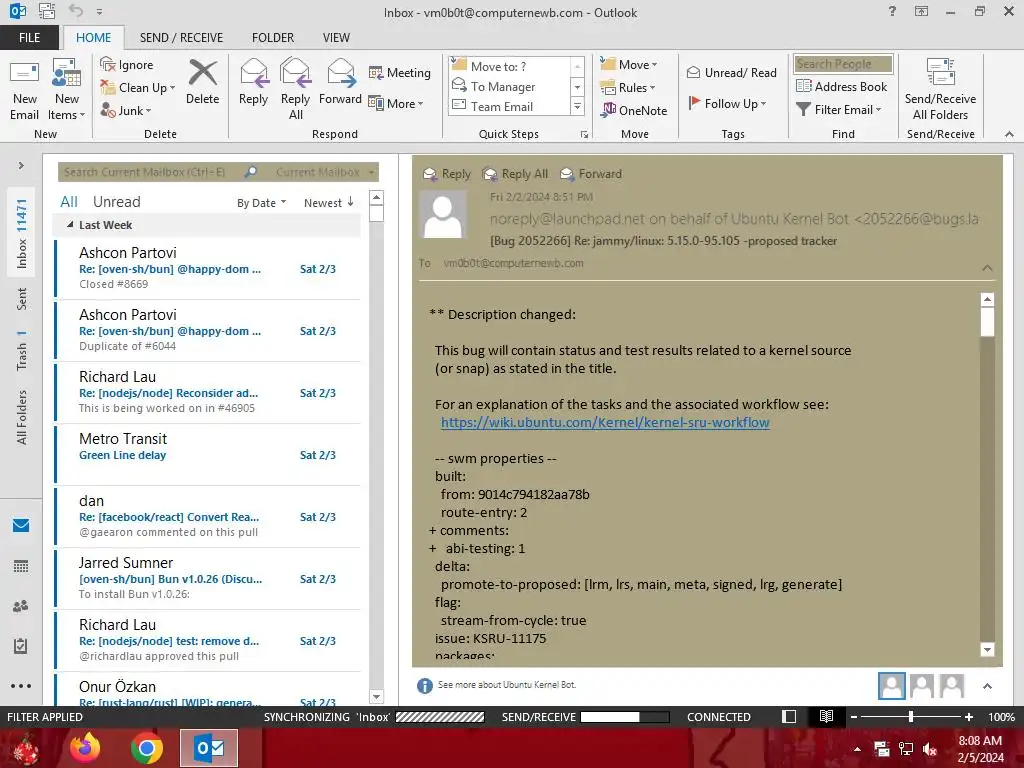Reply using the ribbon Reply button
This screenshot has height=768, width=1024.
point(253,82)
